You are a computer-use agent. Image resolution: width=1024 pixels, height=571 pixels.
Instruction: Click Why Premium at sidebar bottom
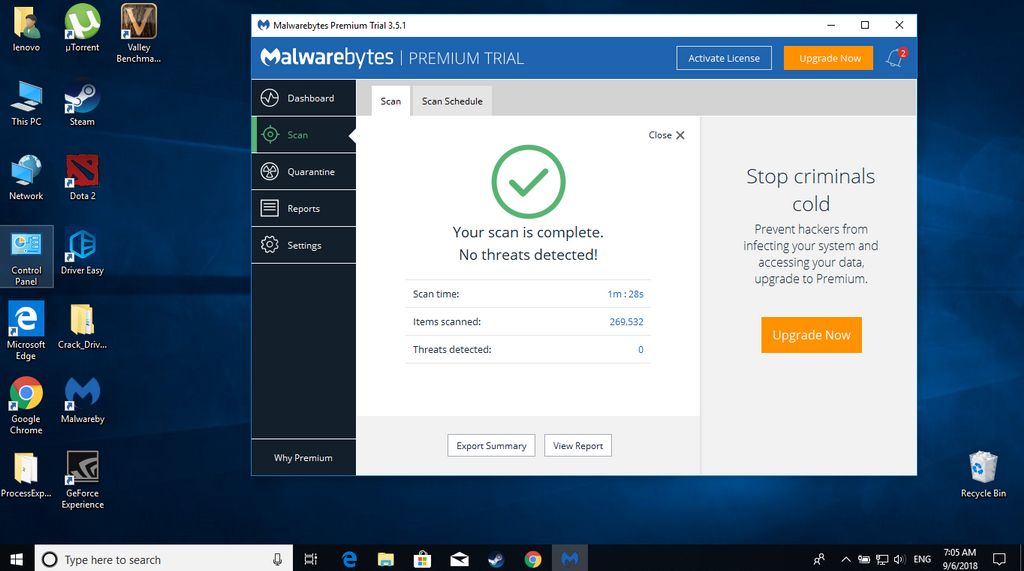click(x=304, y=458)
